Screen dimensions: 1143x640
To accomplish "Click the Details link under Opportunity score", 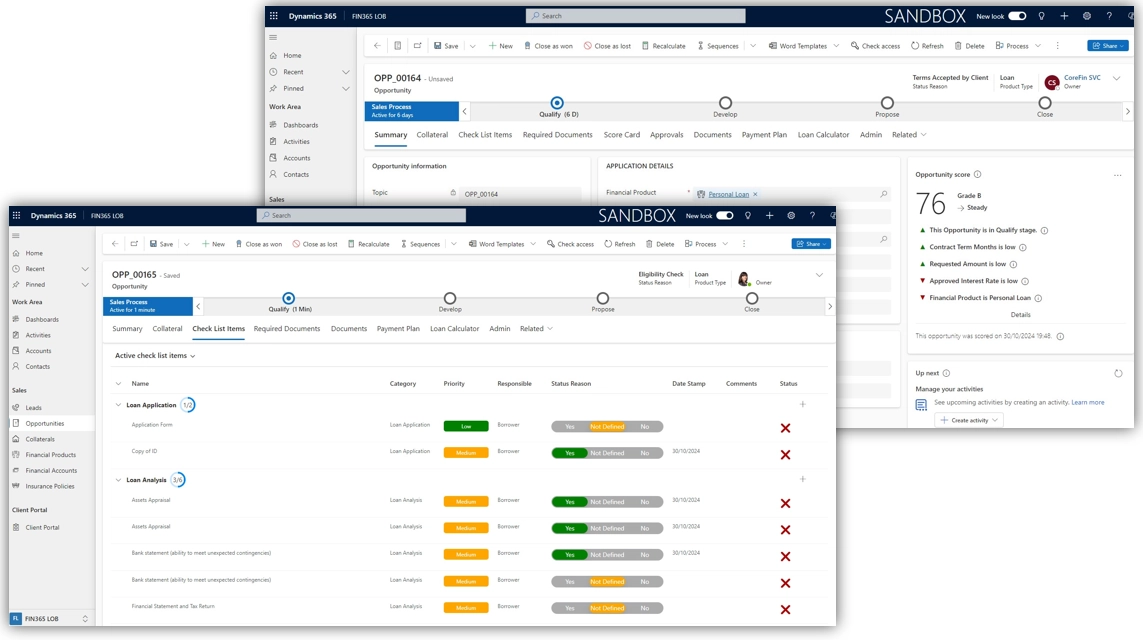I will (x=1021, y=315).
